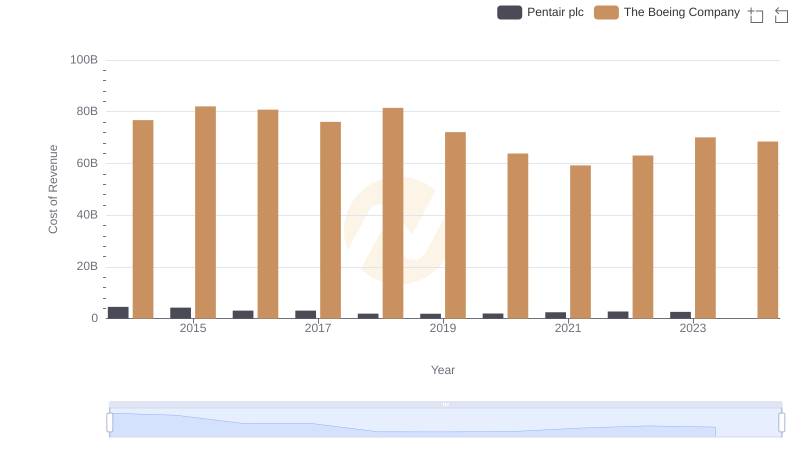Grab the left handle of the range slider
Screen dimensions: 800x461
click(x=110, y=422)
